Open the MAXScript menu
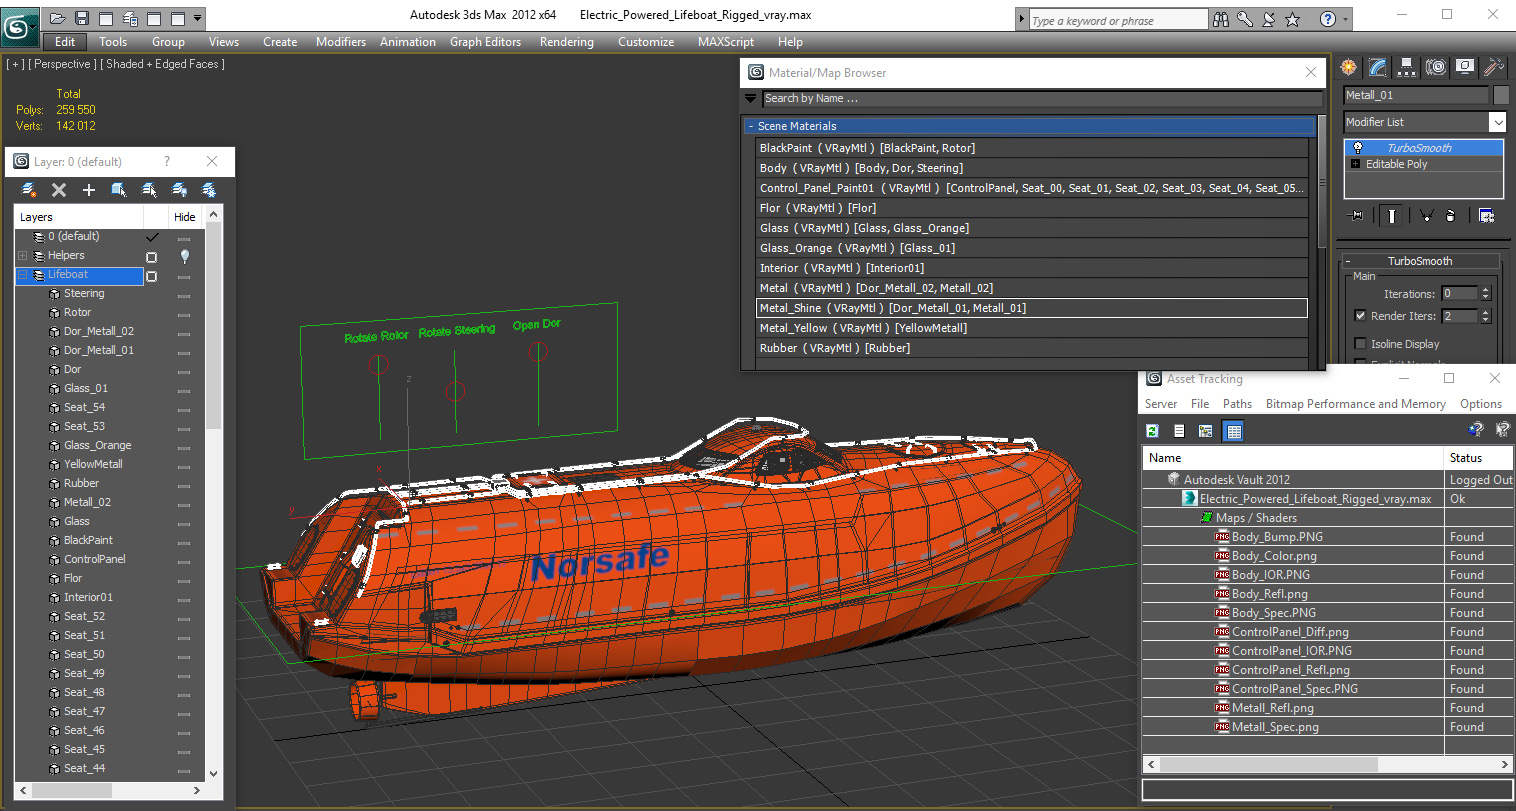Screen dimensions: 1516x811 point(726,42)
